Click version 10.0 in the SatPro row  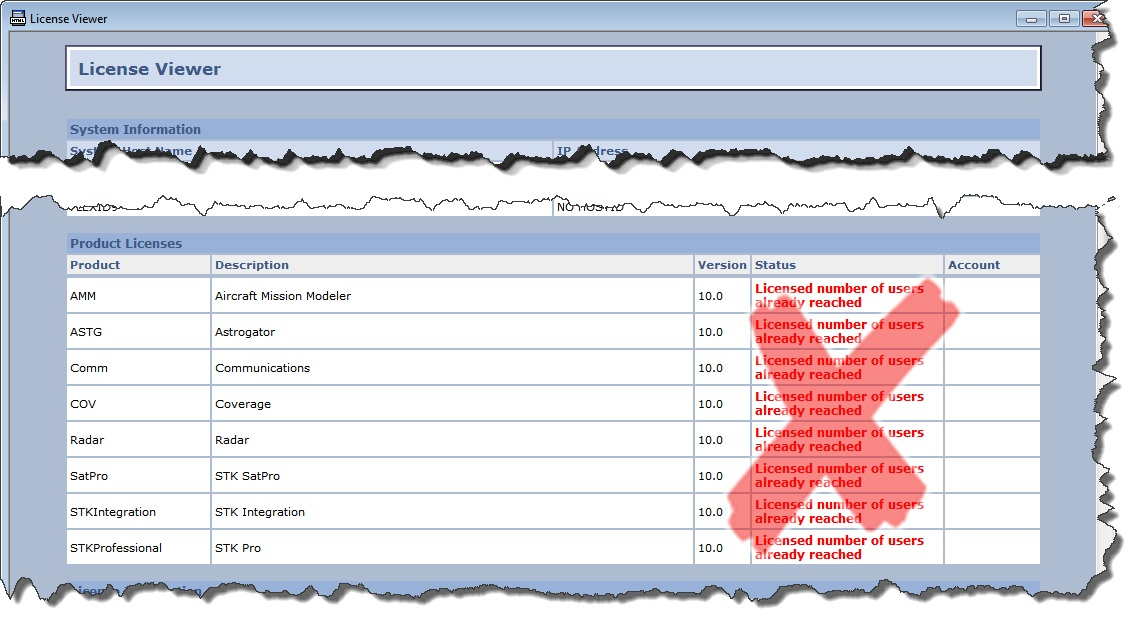click(711, 476)
